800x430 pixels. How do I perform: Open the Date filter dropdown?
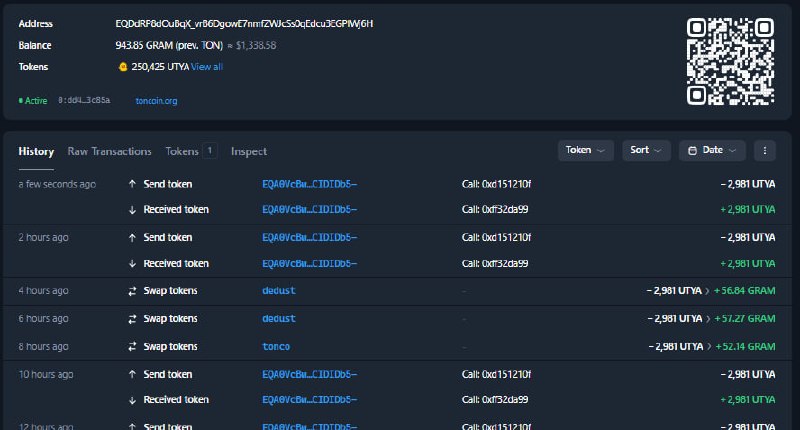pyautogui.click(x=712, y=150)
